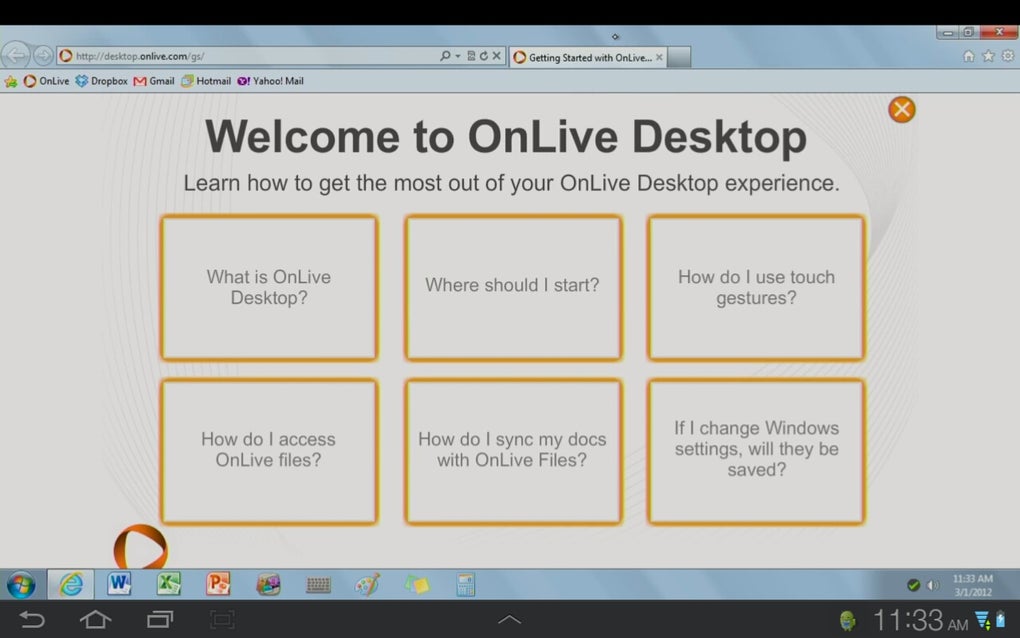Open How do I access OnLive files? tile
This screenshot has width=1020, height=638.
tap(269, 451)
